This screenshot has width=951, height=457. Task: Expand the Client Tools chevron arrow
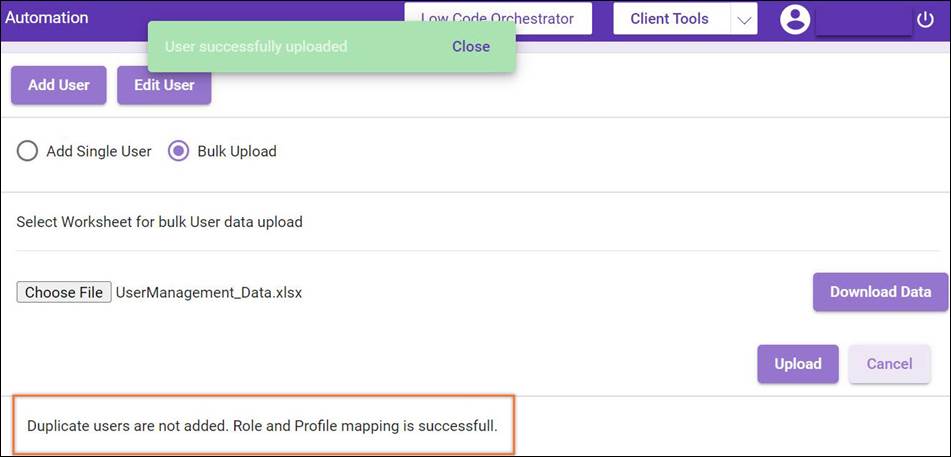pyautogui.click(x=744, y=19)
